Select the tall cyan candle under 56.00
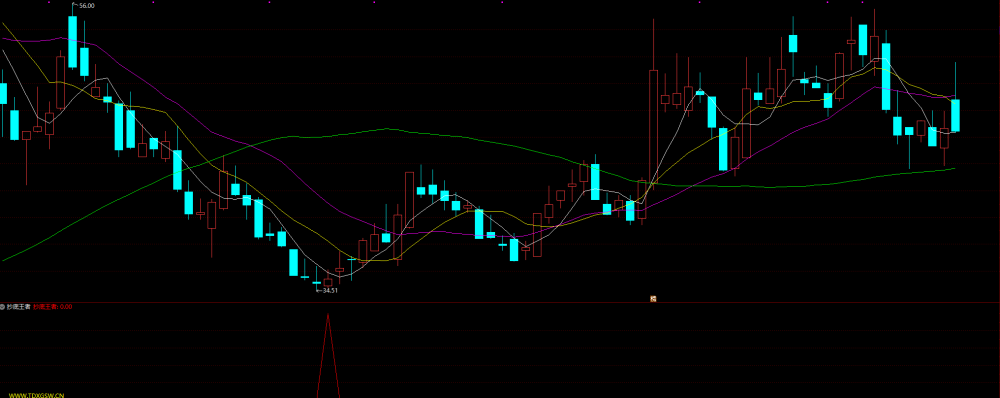This screenshot has height=398, width=1000. [x=73, y=42]
